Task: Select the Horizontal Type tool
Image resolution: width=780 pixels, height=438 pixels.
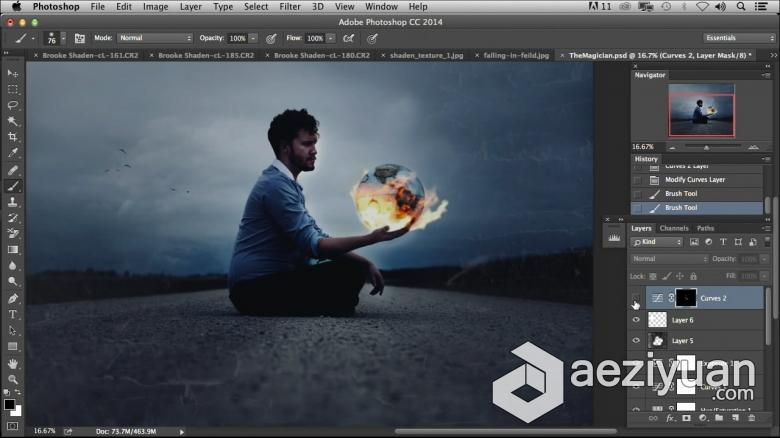Action: click(12, 315)
